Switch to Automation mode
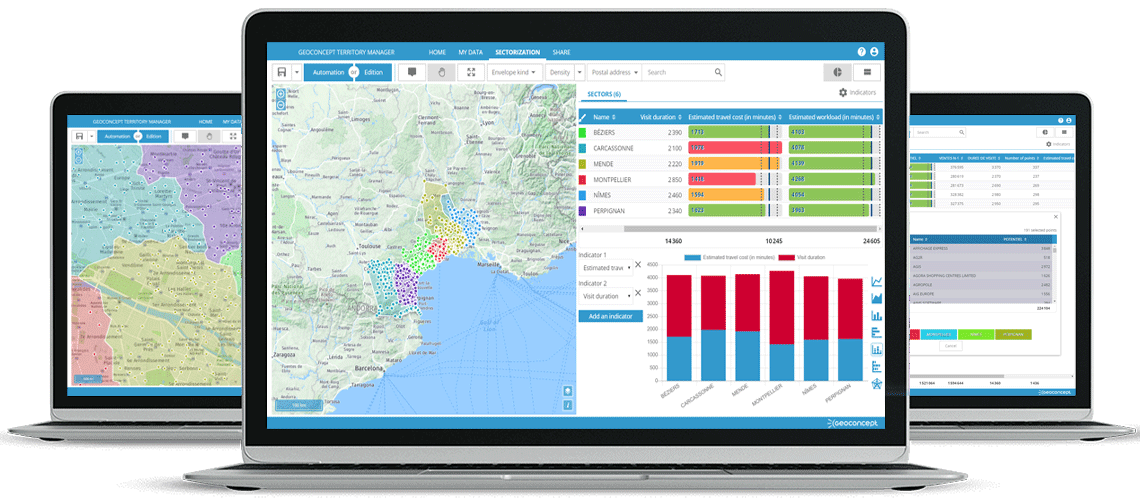 click(328, 72)
